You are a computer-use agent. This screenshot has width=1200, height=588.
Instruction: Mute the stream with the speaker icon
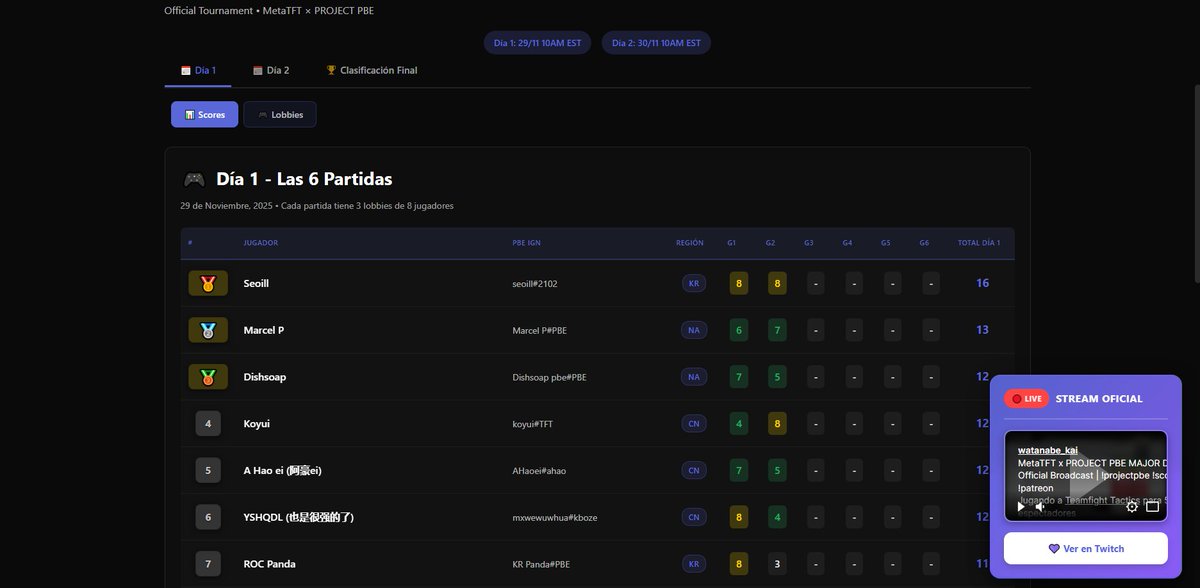pyautogui.click(x=1041, y=506)
